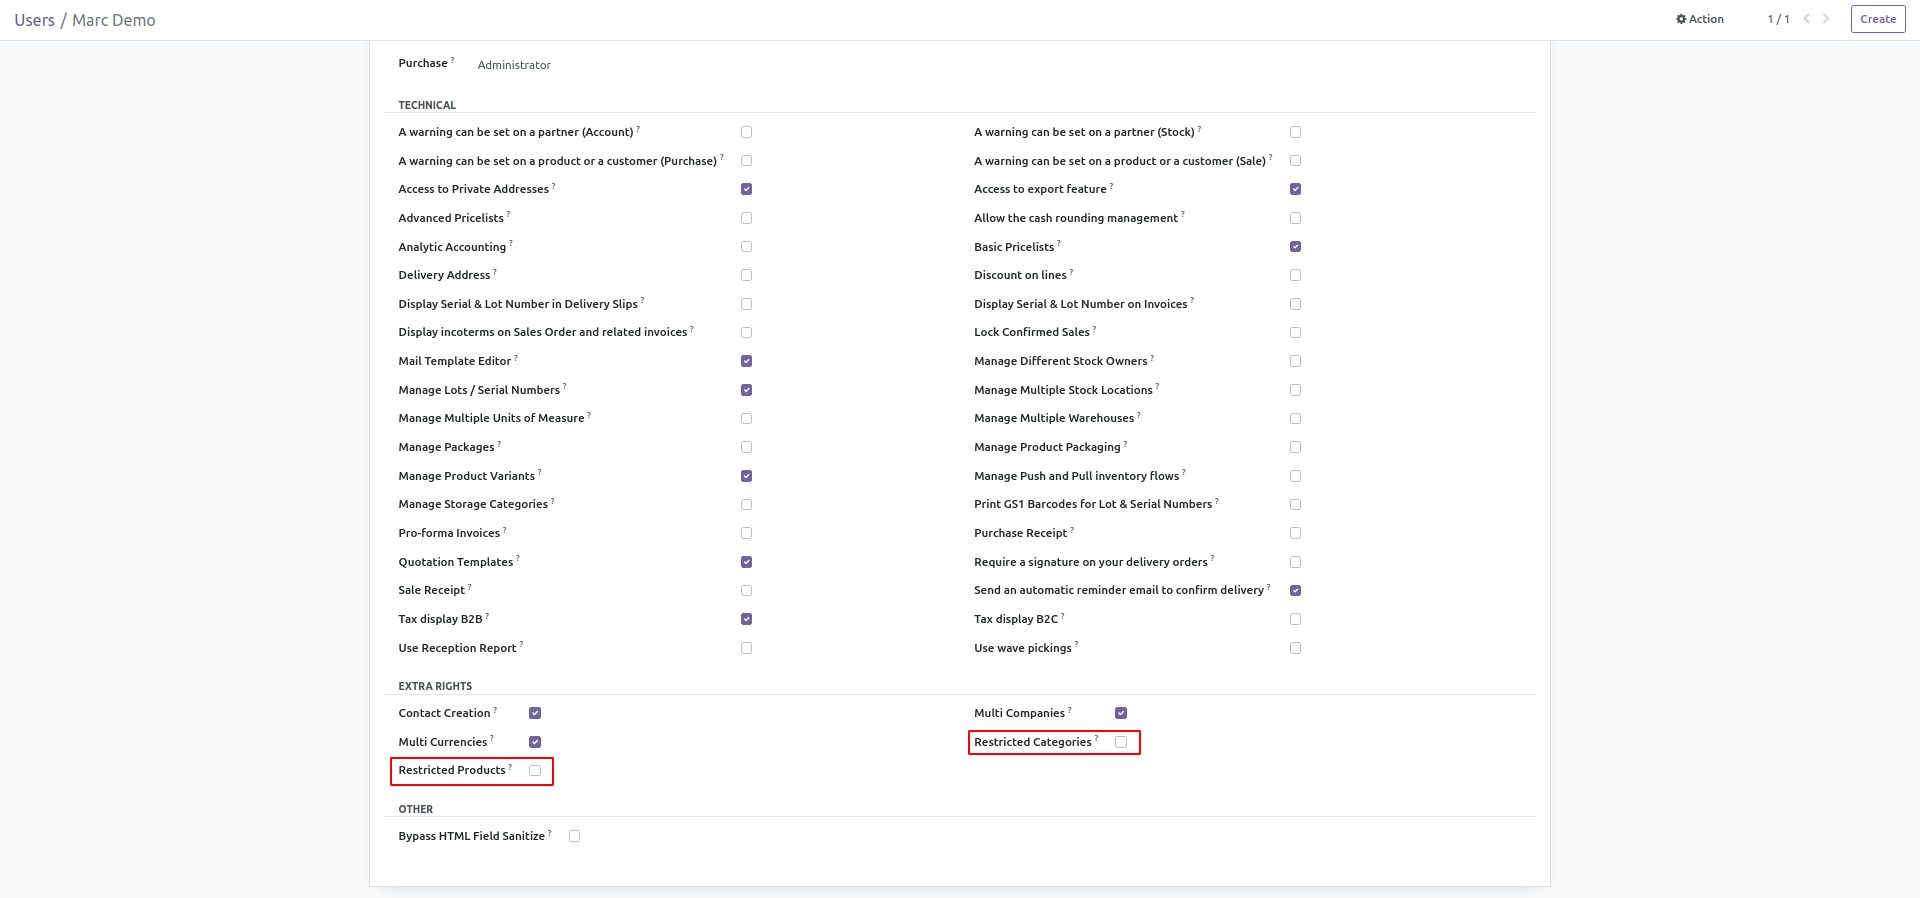Uncheck Manage Lots / Serial Numbers

[746, 390]
